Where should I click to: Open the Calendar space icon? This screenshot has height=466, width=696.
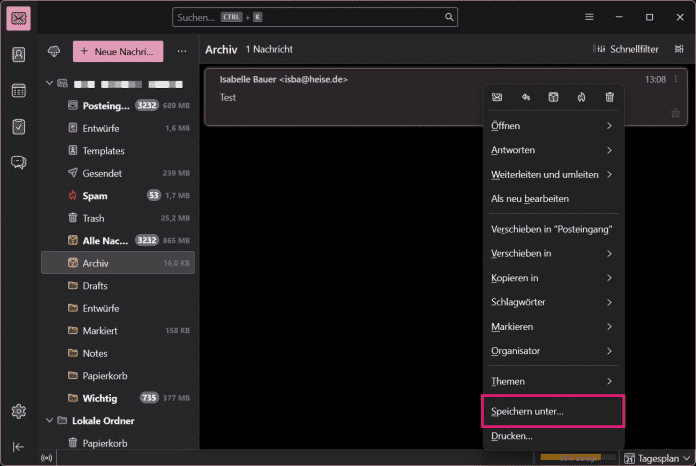click(x=19, y=91)
